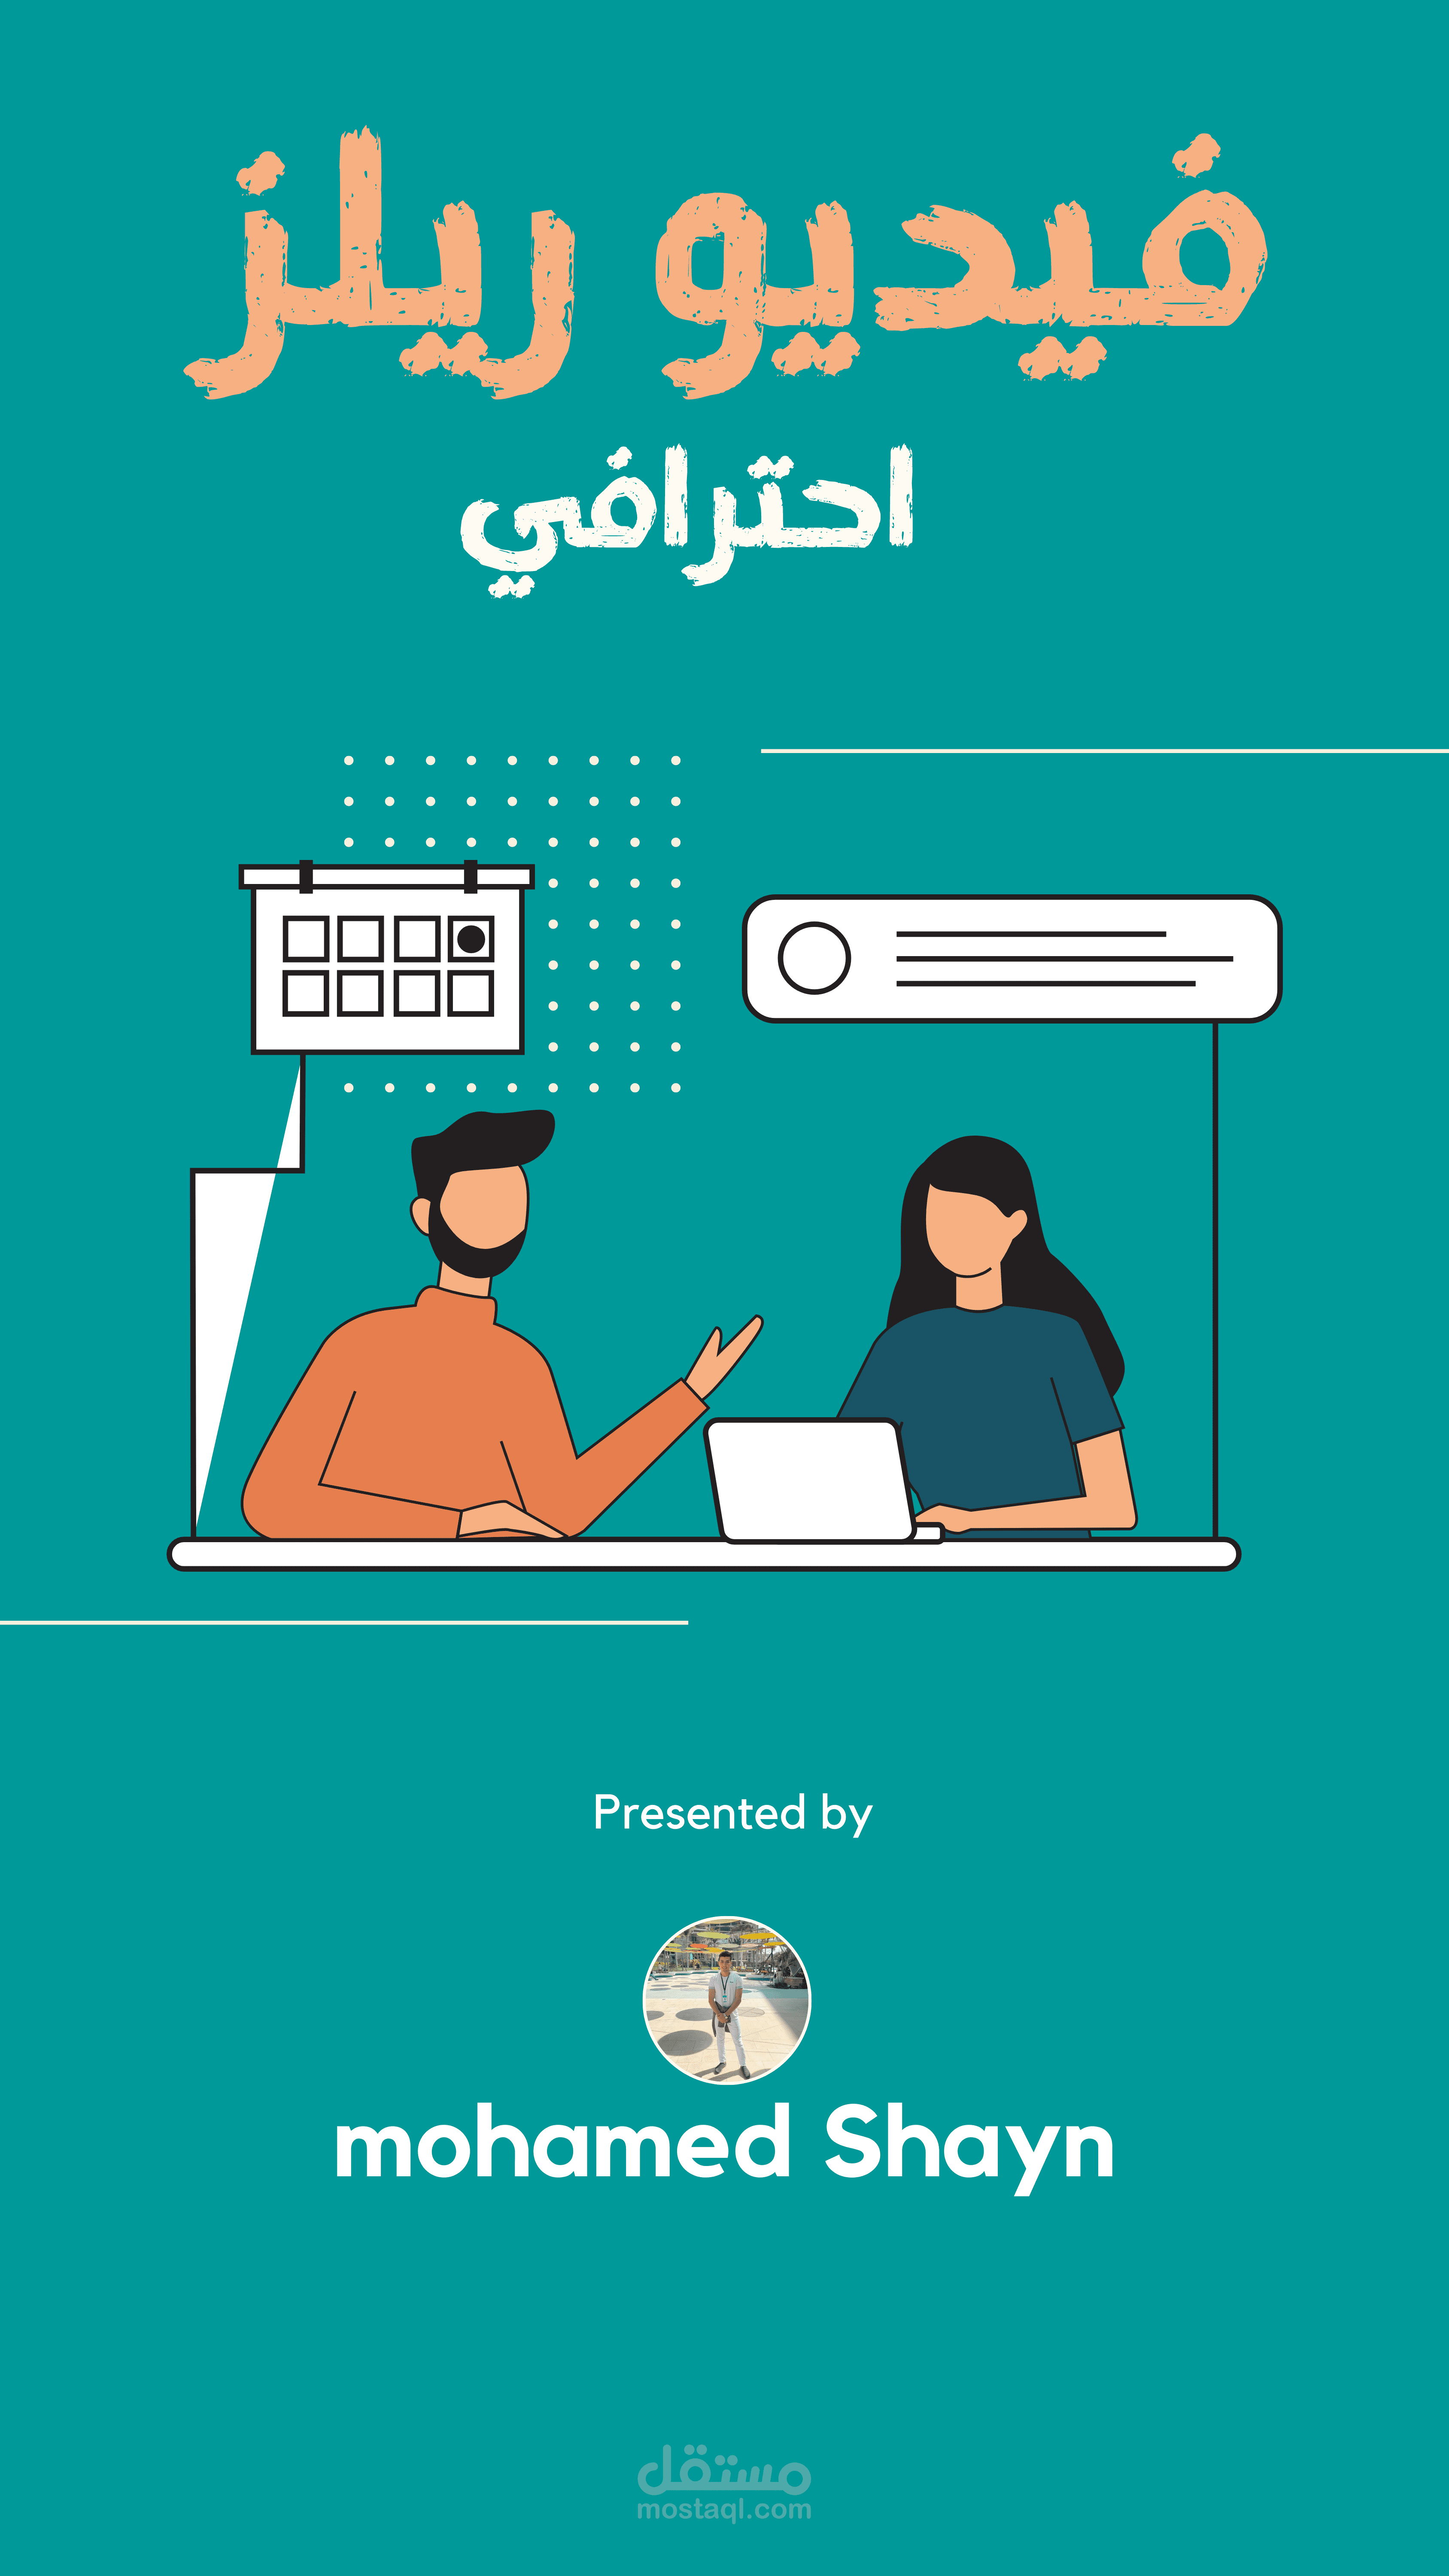The width and height of the screenshot is (1449, 2576).
Task: Click the mostaqi.com watermark link
Action: [723, 2503]
